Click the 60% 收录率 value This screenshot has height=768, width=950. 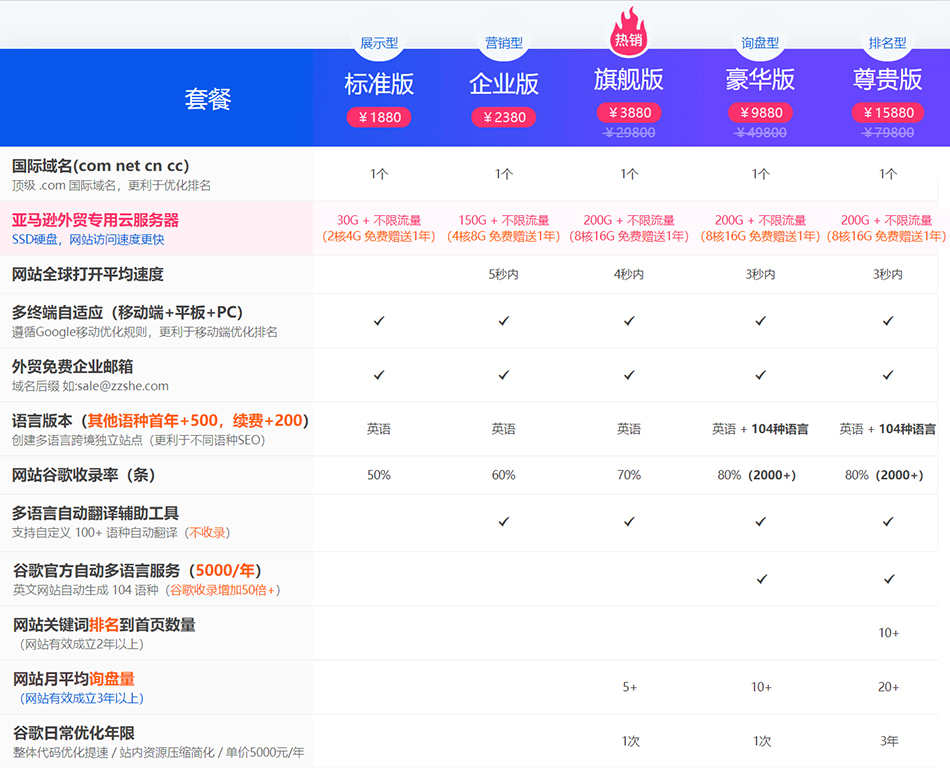click(504, 475)
